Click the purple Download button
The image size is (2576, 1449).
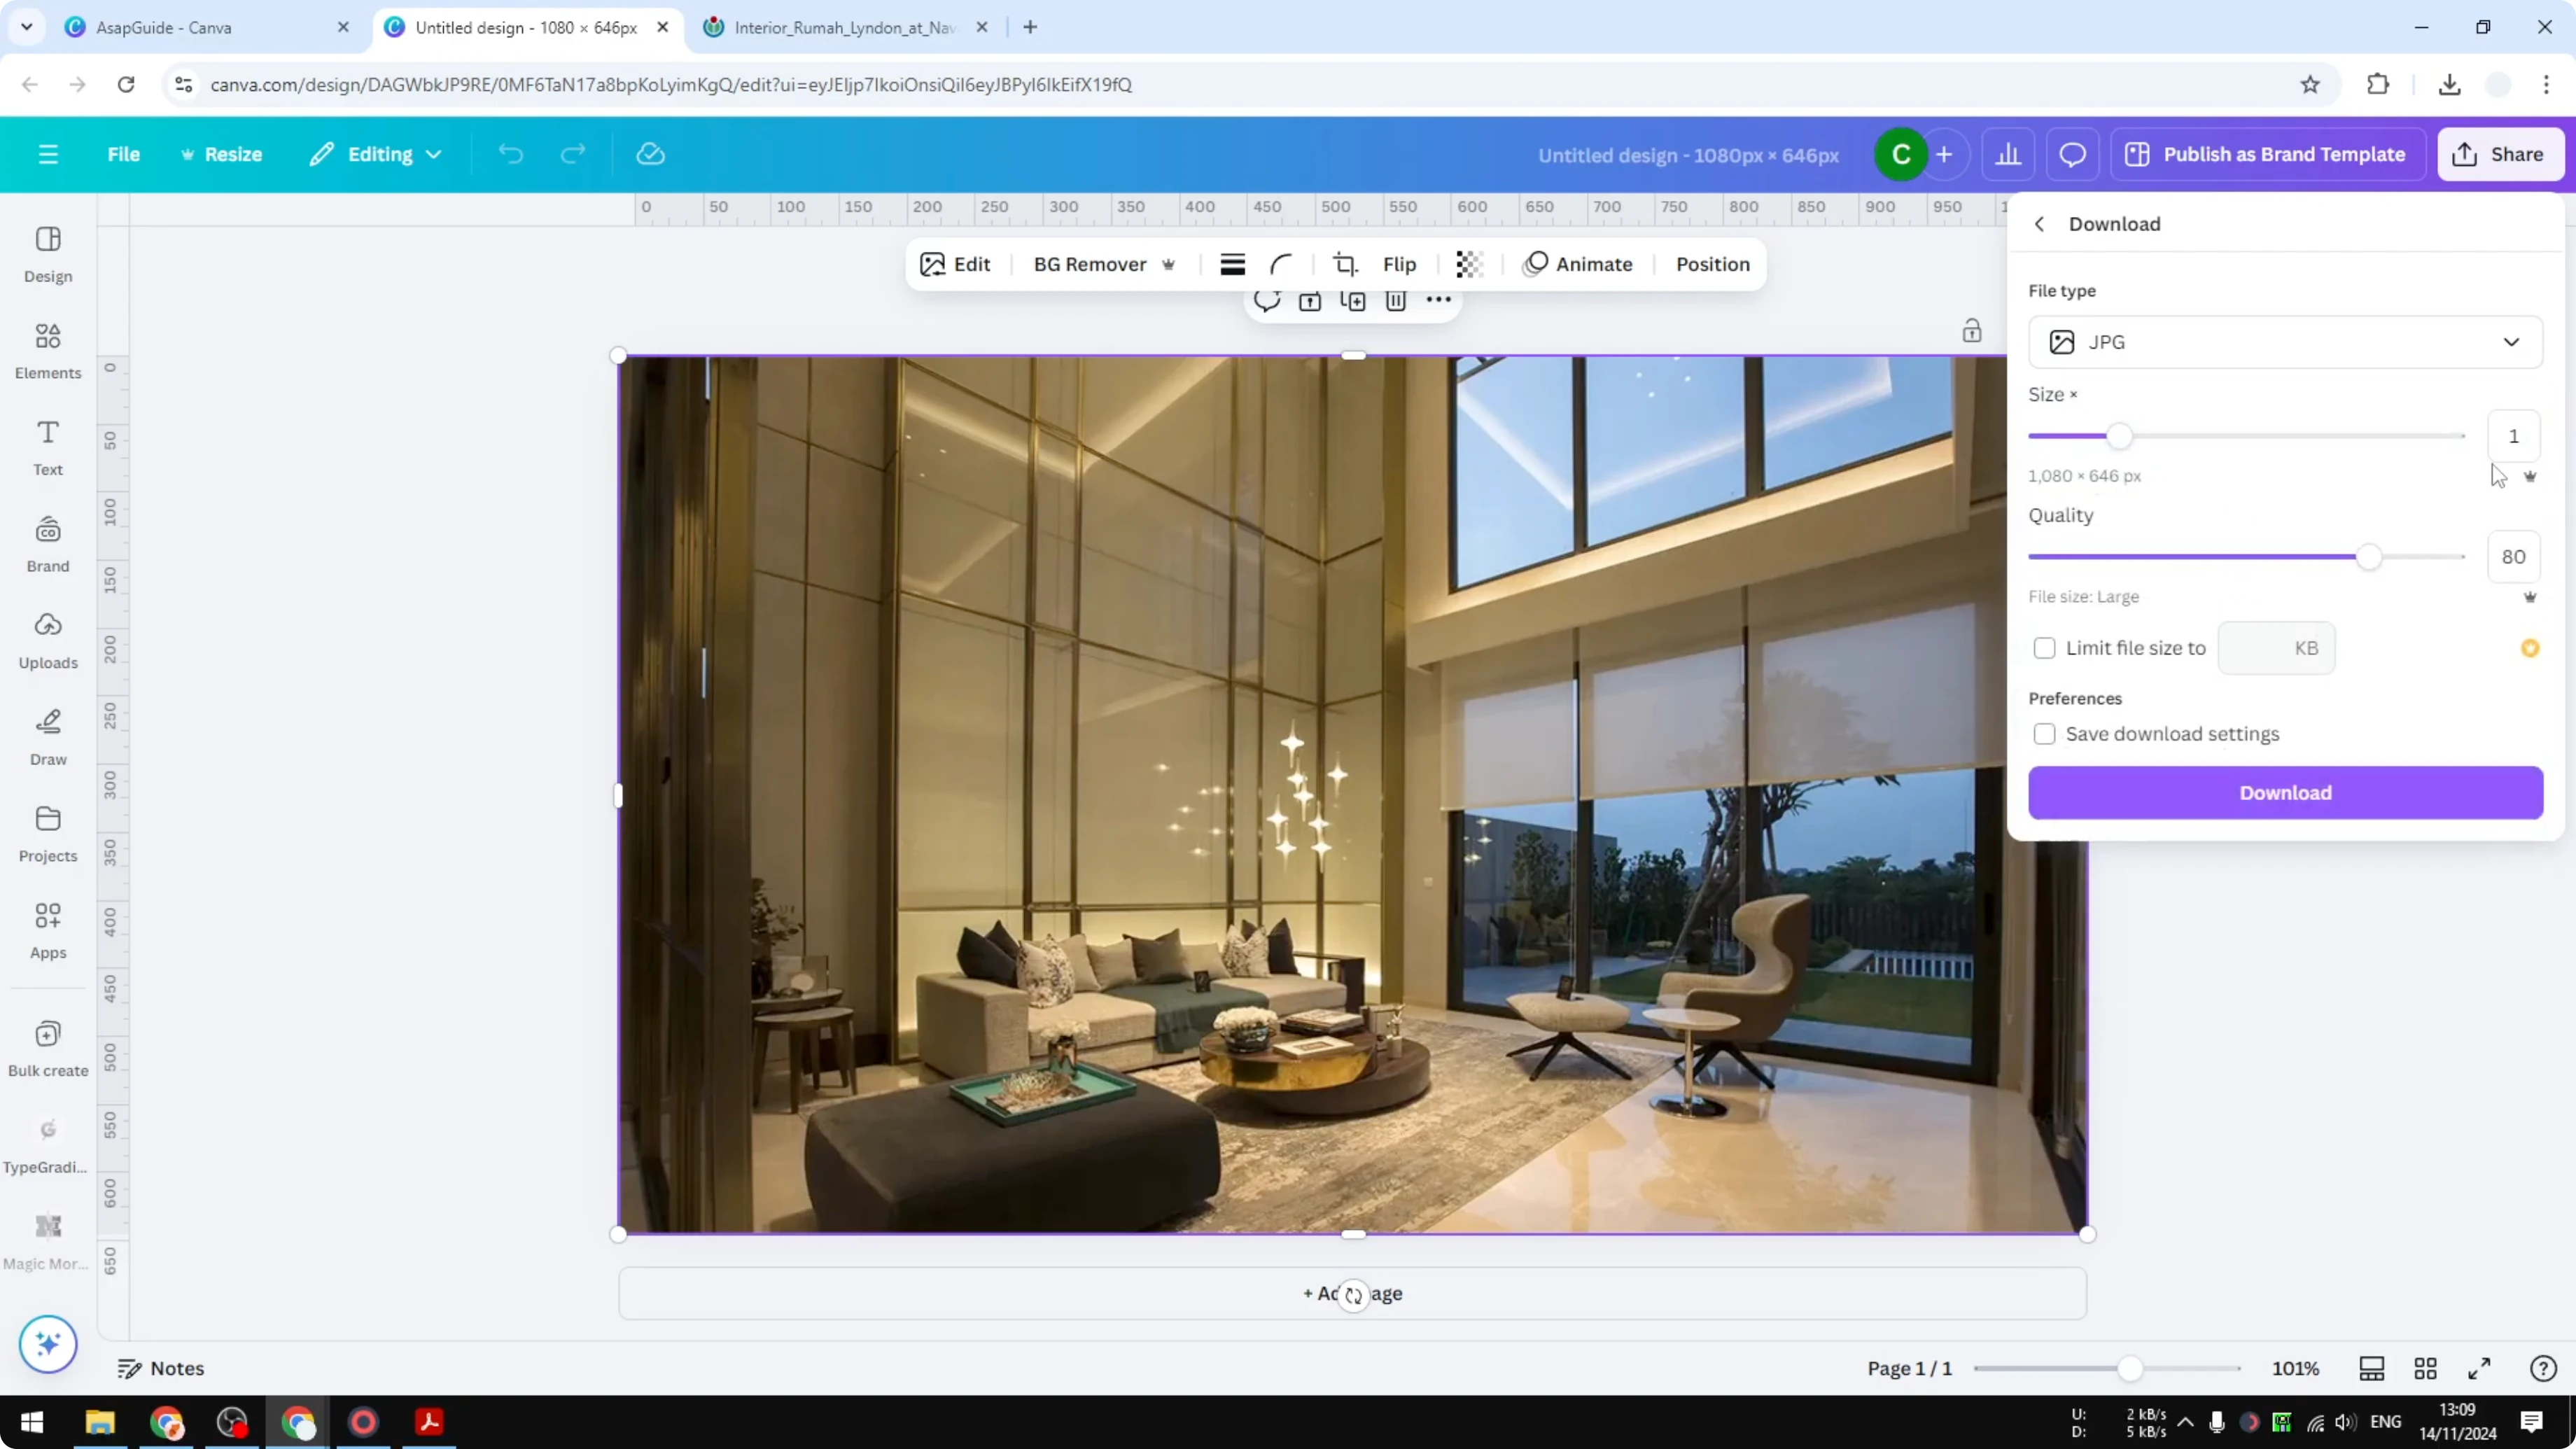coord(2286,792)
